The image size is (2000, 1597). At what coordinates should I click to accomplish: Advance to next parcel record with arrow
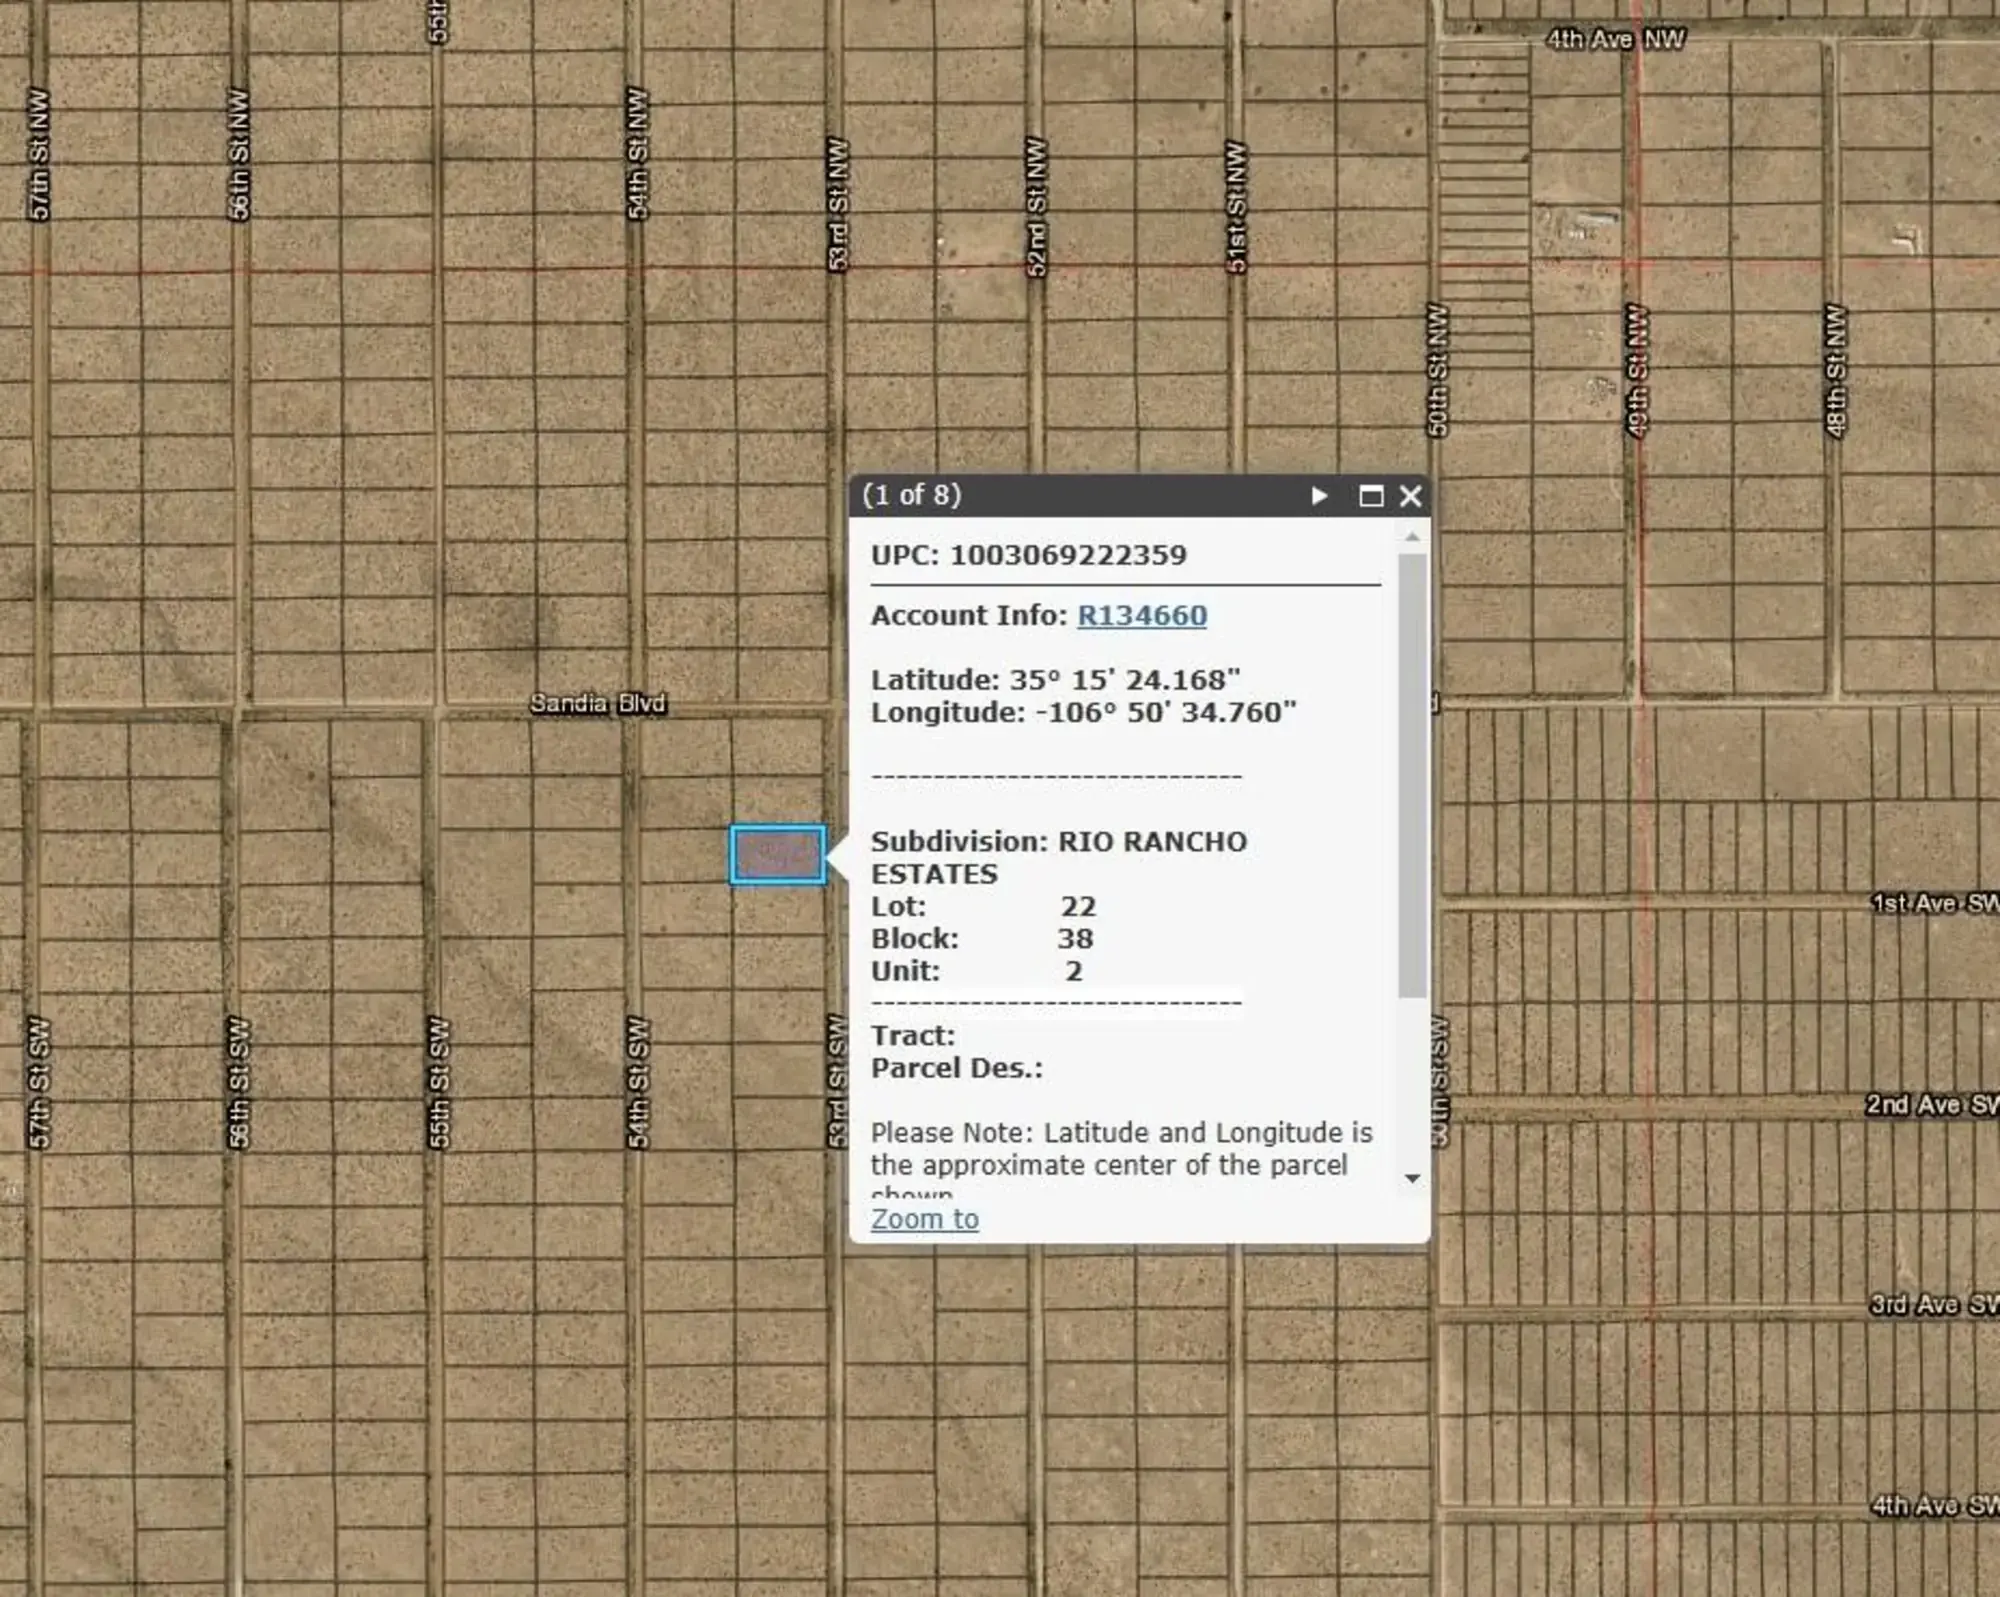coord(1318,496)
